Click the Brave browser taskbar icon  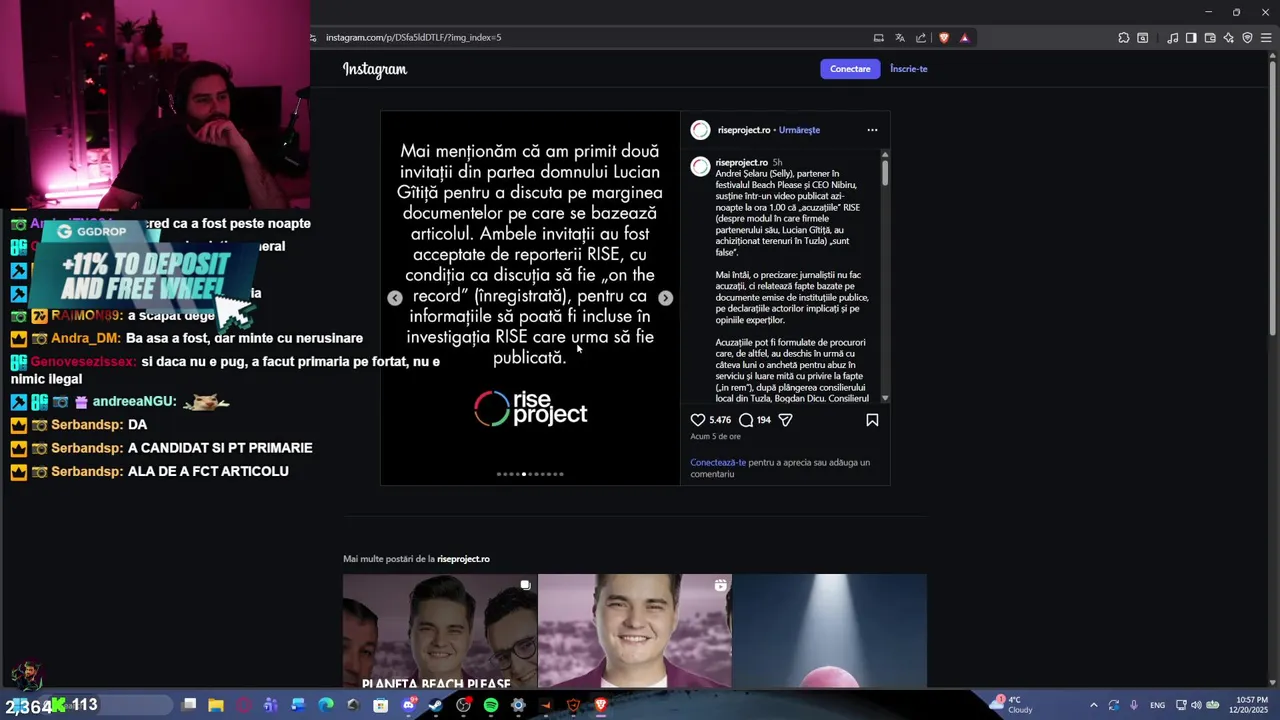pyautogui.click(x=600, y=705)
